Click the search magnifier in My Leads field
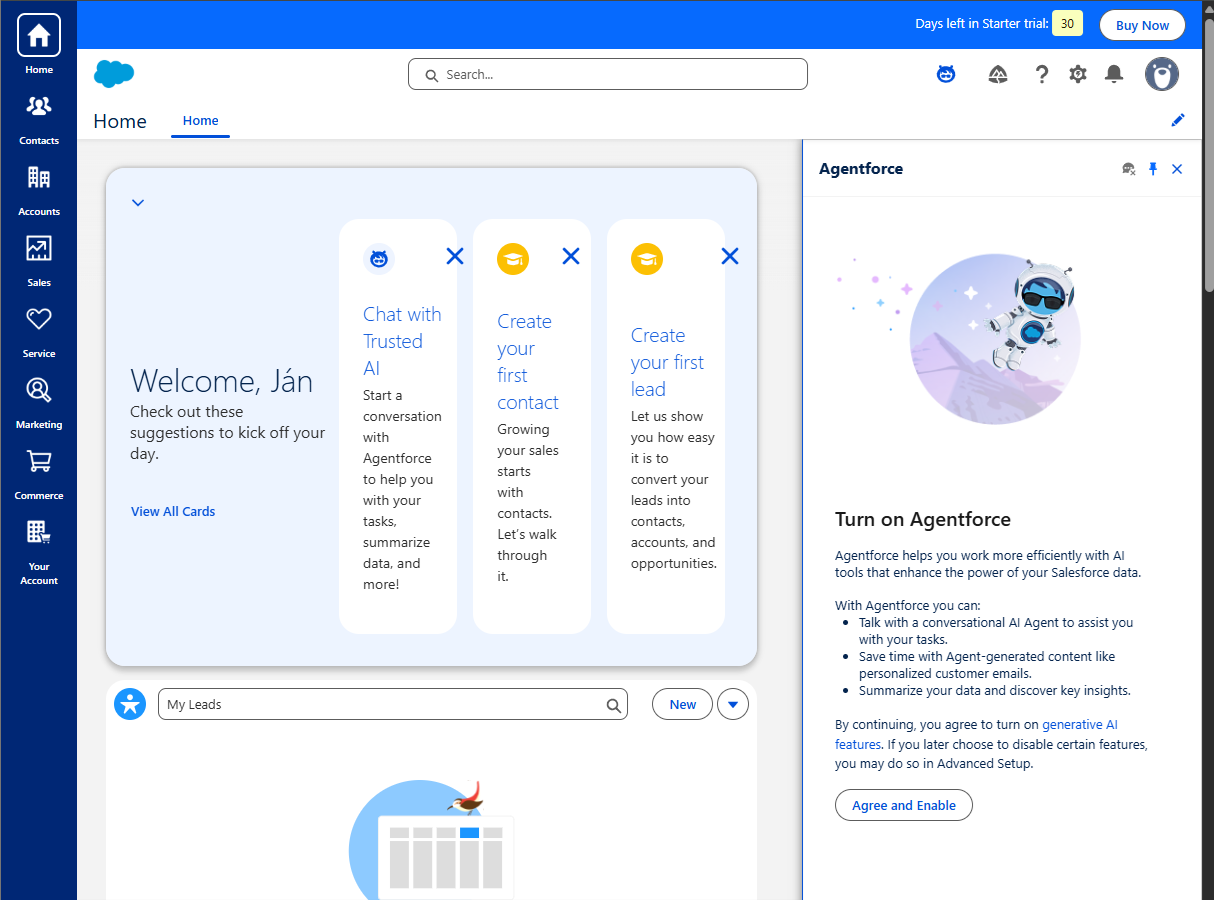 (x=613, y=705)
